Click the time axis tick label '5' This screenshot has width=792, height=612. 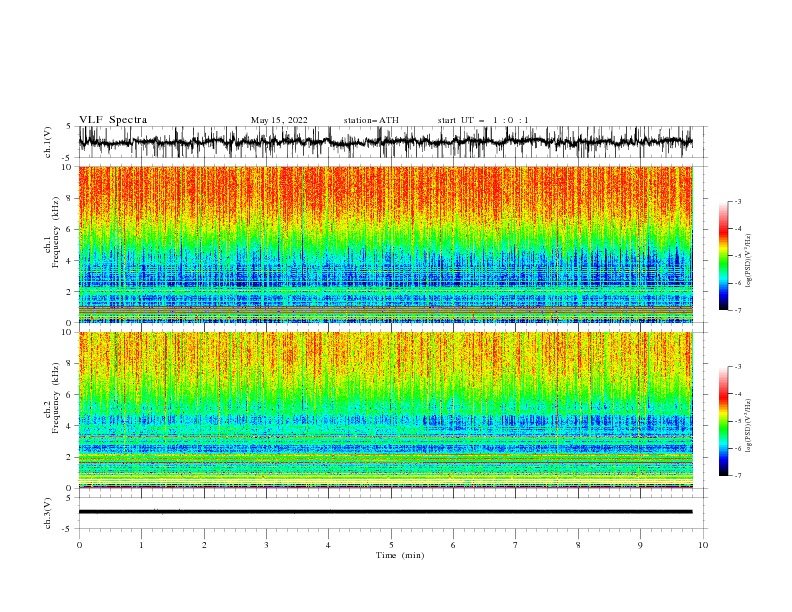pos(391,545)
